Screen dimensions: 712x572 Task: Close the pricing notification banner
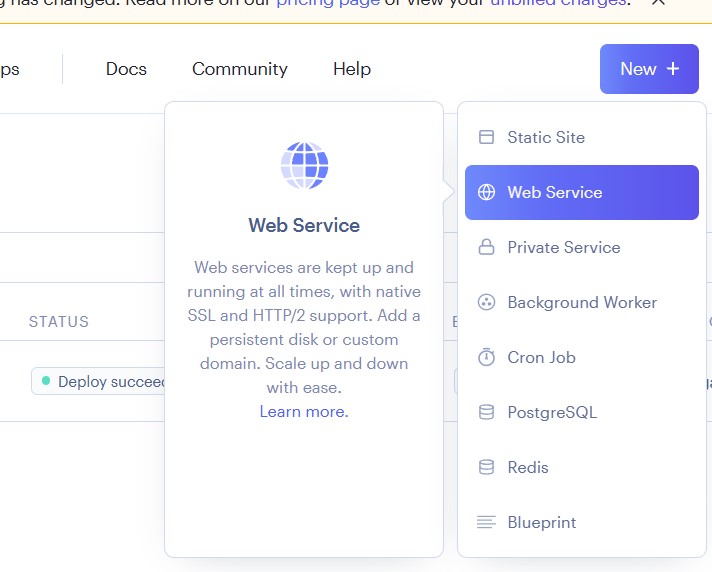tap(658, 3)
